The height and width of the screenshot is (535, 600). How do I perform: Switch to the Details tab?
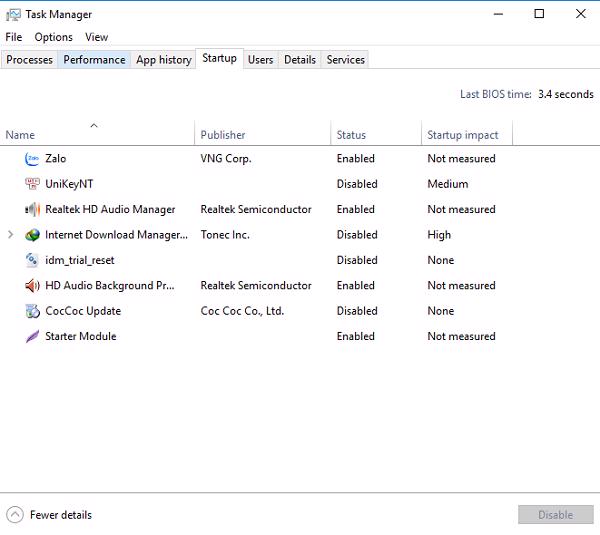tap(300, 60)
